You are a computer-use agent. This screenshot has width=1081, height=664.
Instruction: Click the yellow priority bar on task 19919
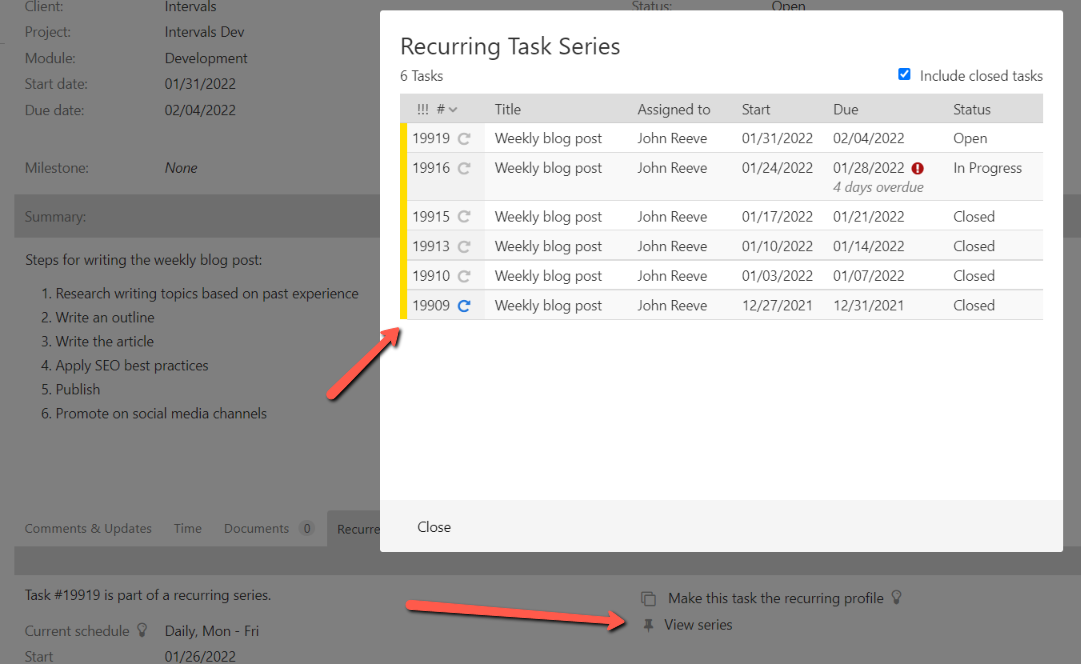pos(404,138)
